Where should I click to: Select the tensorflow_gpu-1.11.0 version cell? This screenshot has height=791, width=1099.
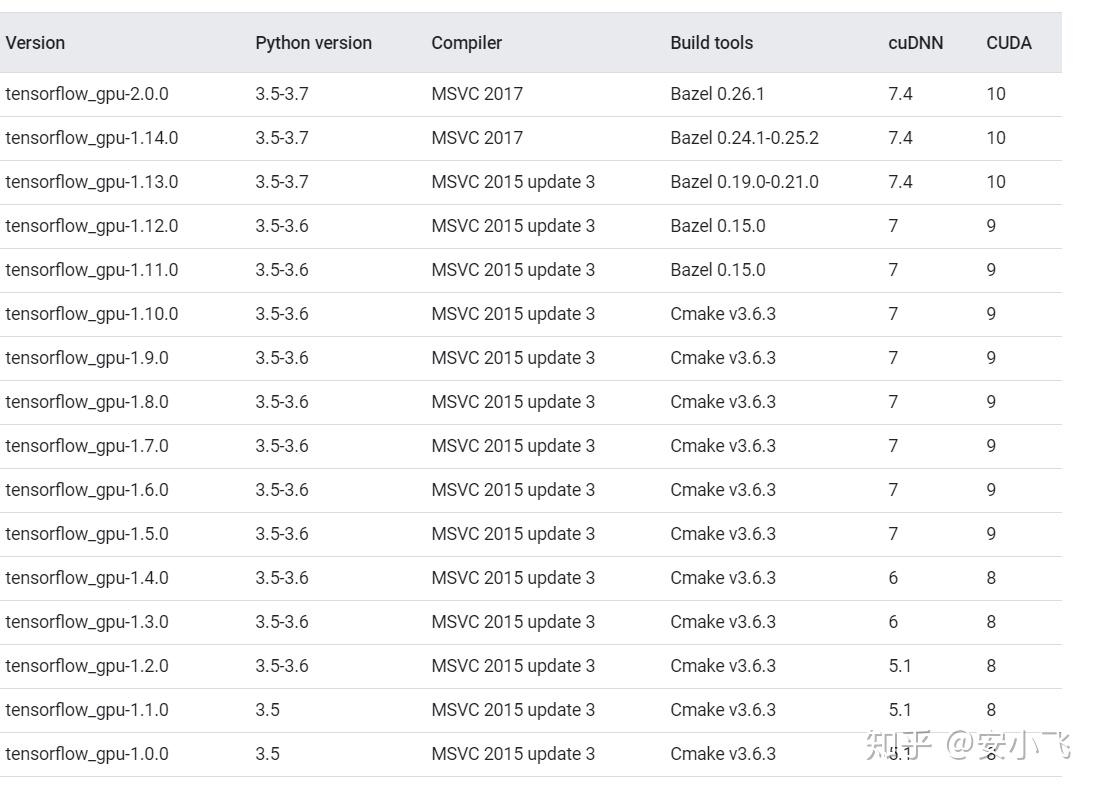point(92,270)
